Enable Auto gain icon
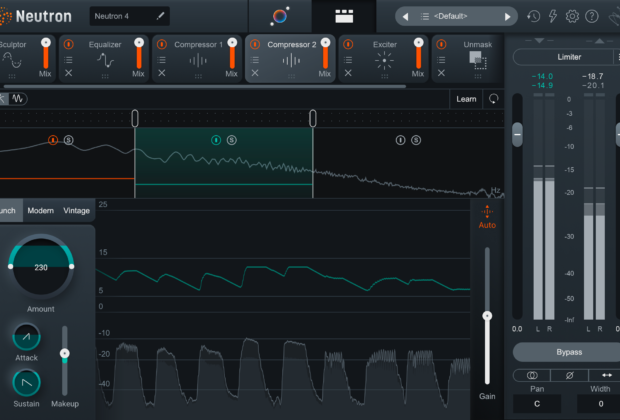The image size is (620, 420). [x=487, y=217]
